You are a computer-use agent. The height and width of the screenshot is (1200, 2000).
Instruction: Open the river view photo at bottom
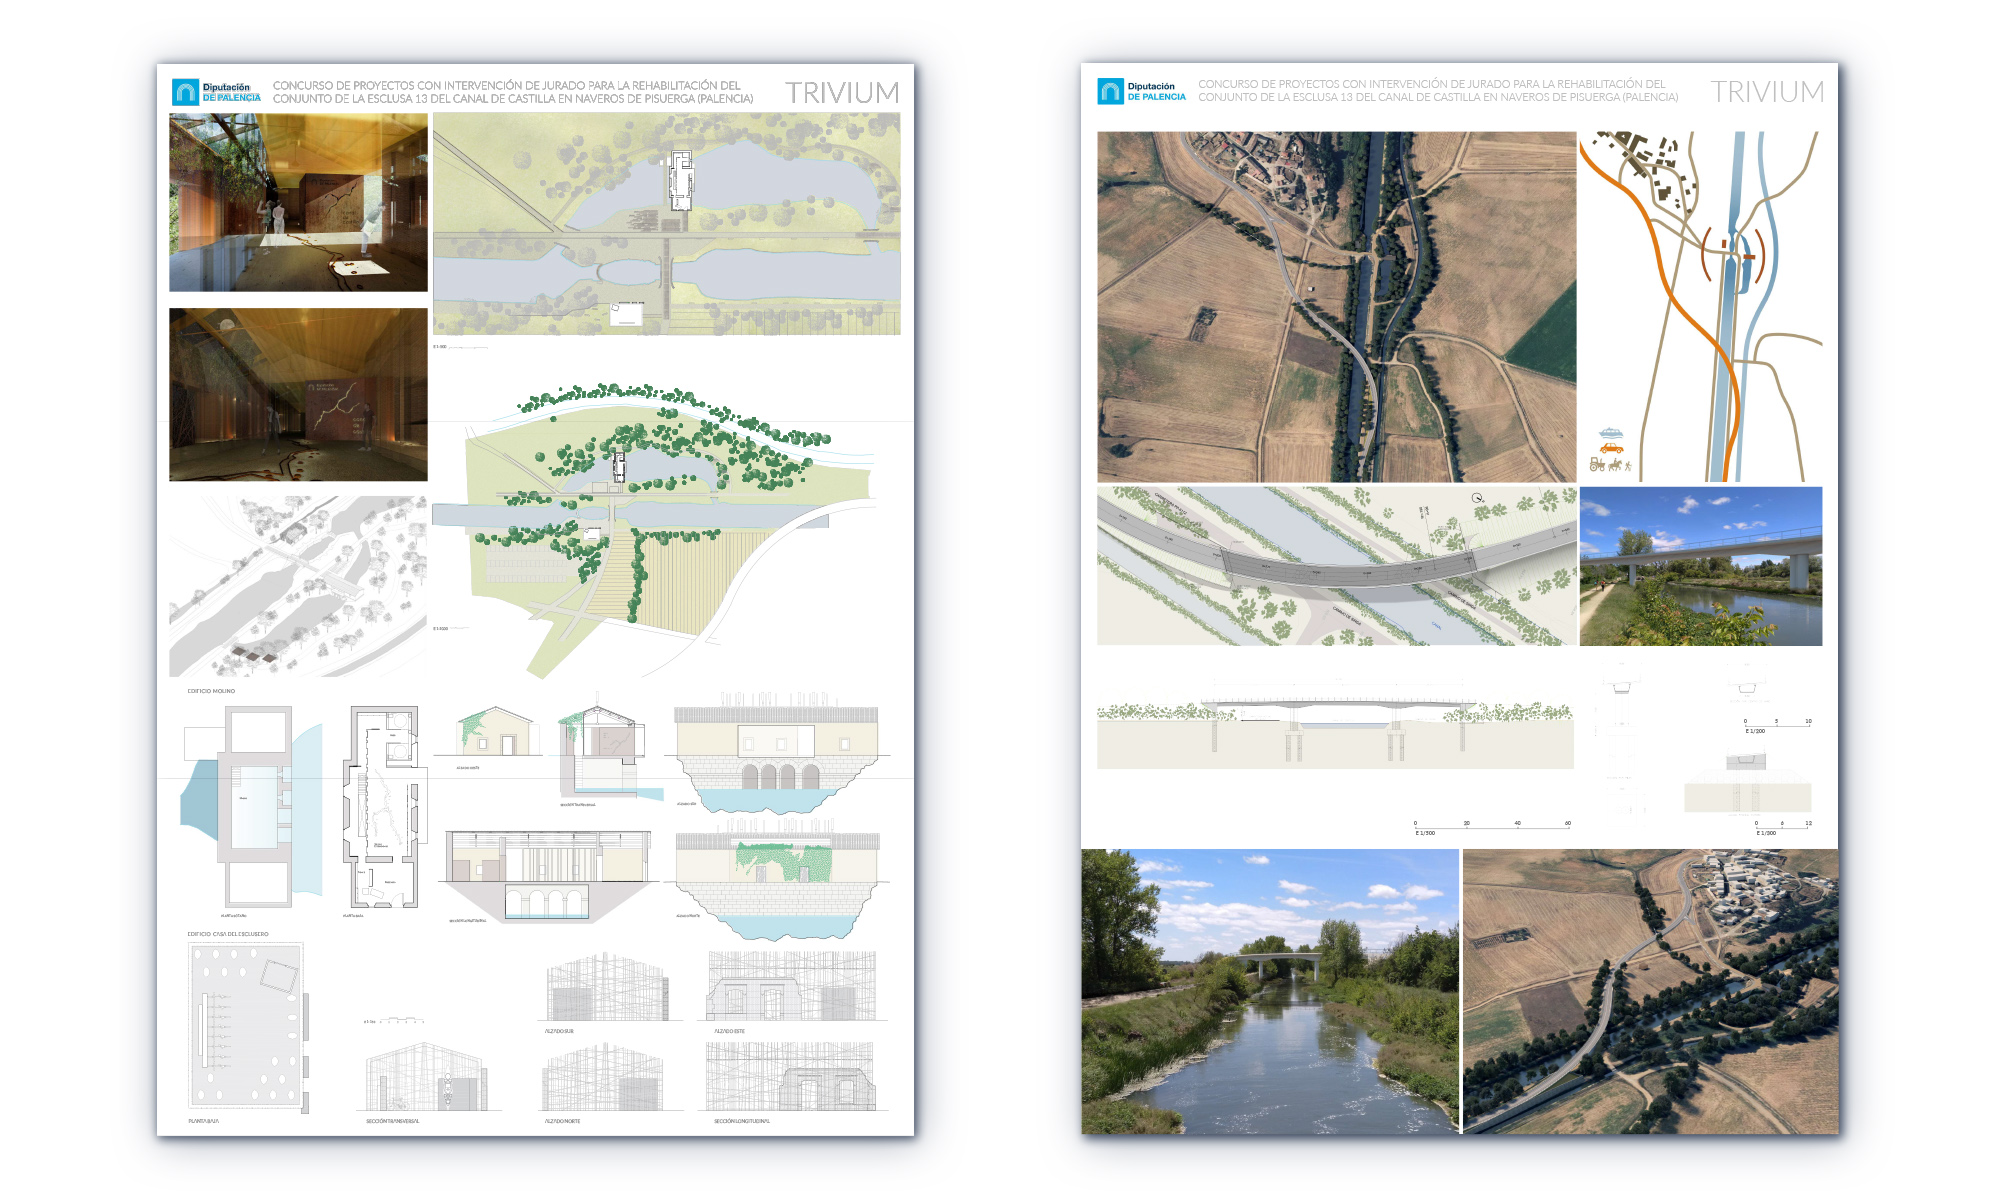tap(1270, 991)
